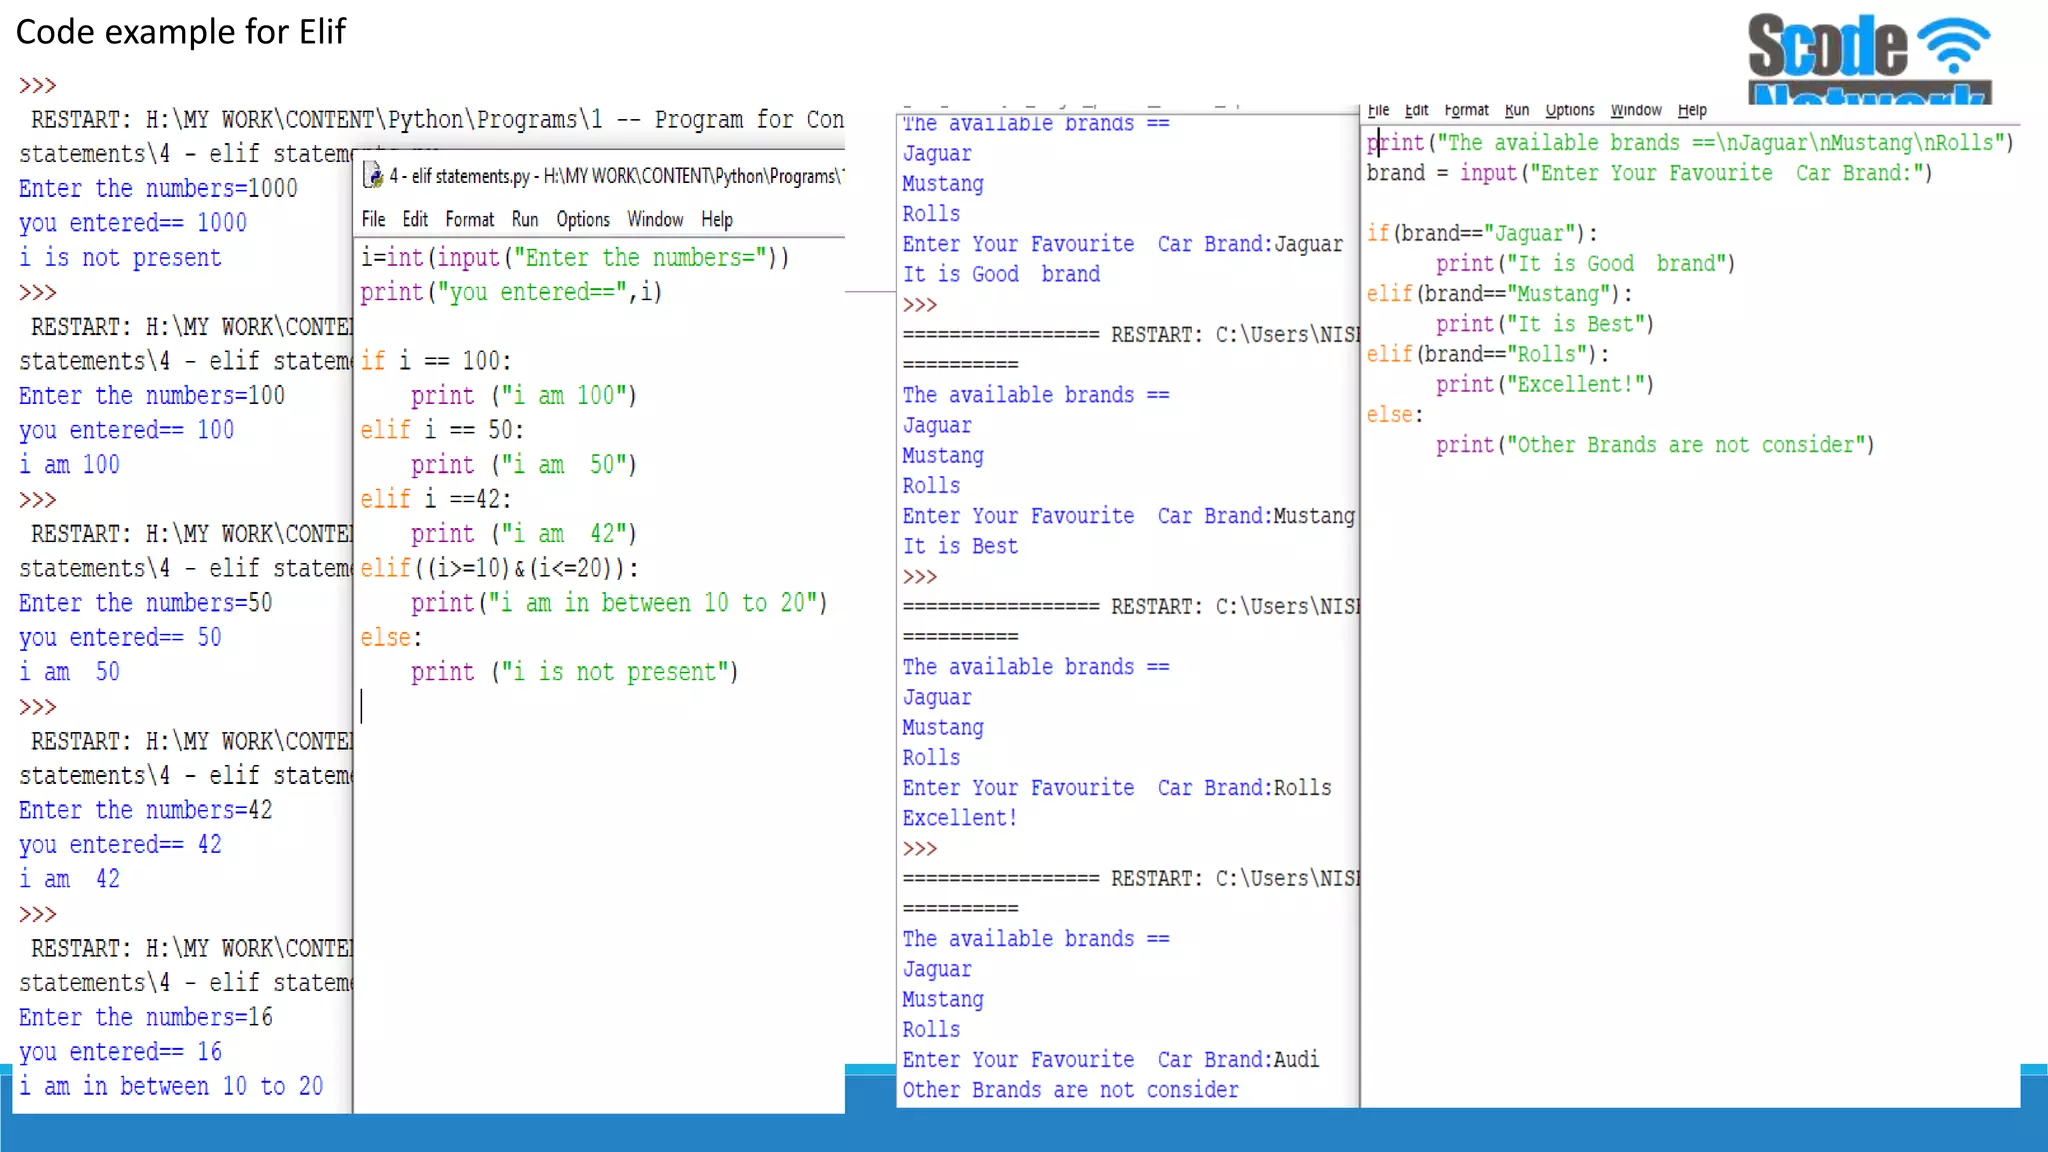The image size is (2048, 1152).
Task: Click code line 'elif(brand=="Mustang"):'
Action: pyautogui.click(x=1499, y=294)
